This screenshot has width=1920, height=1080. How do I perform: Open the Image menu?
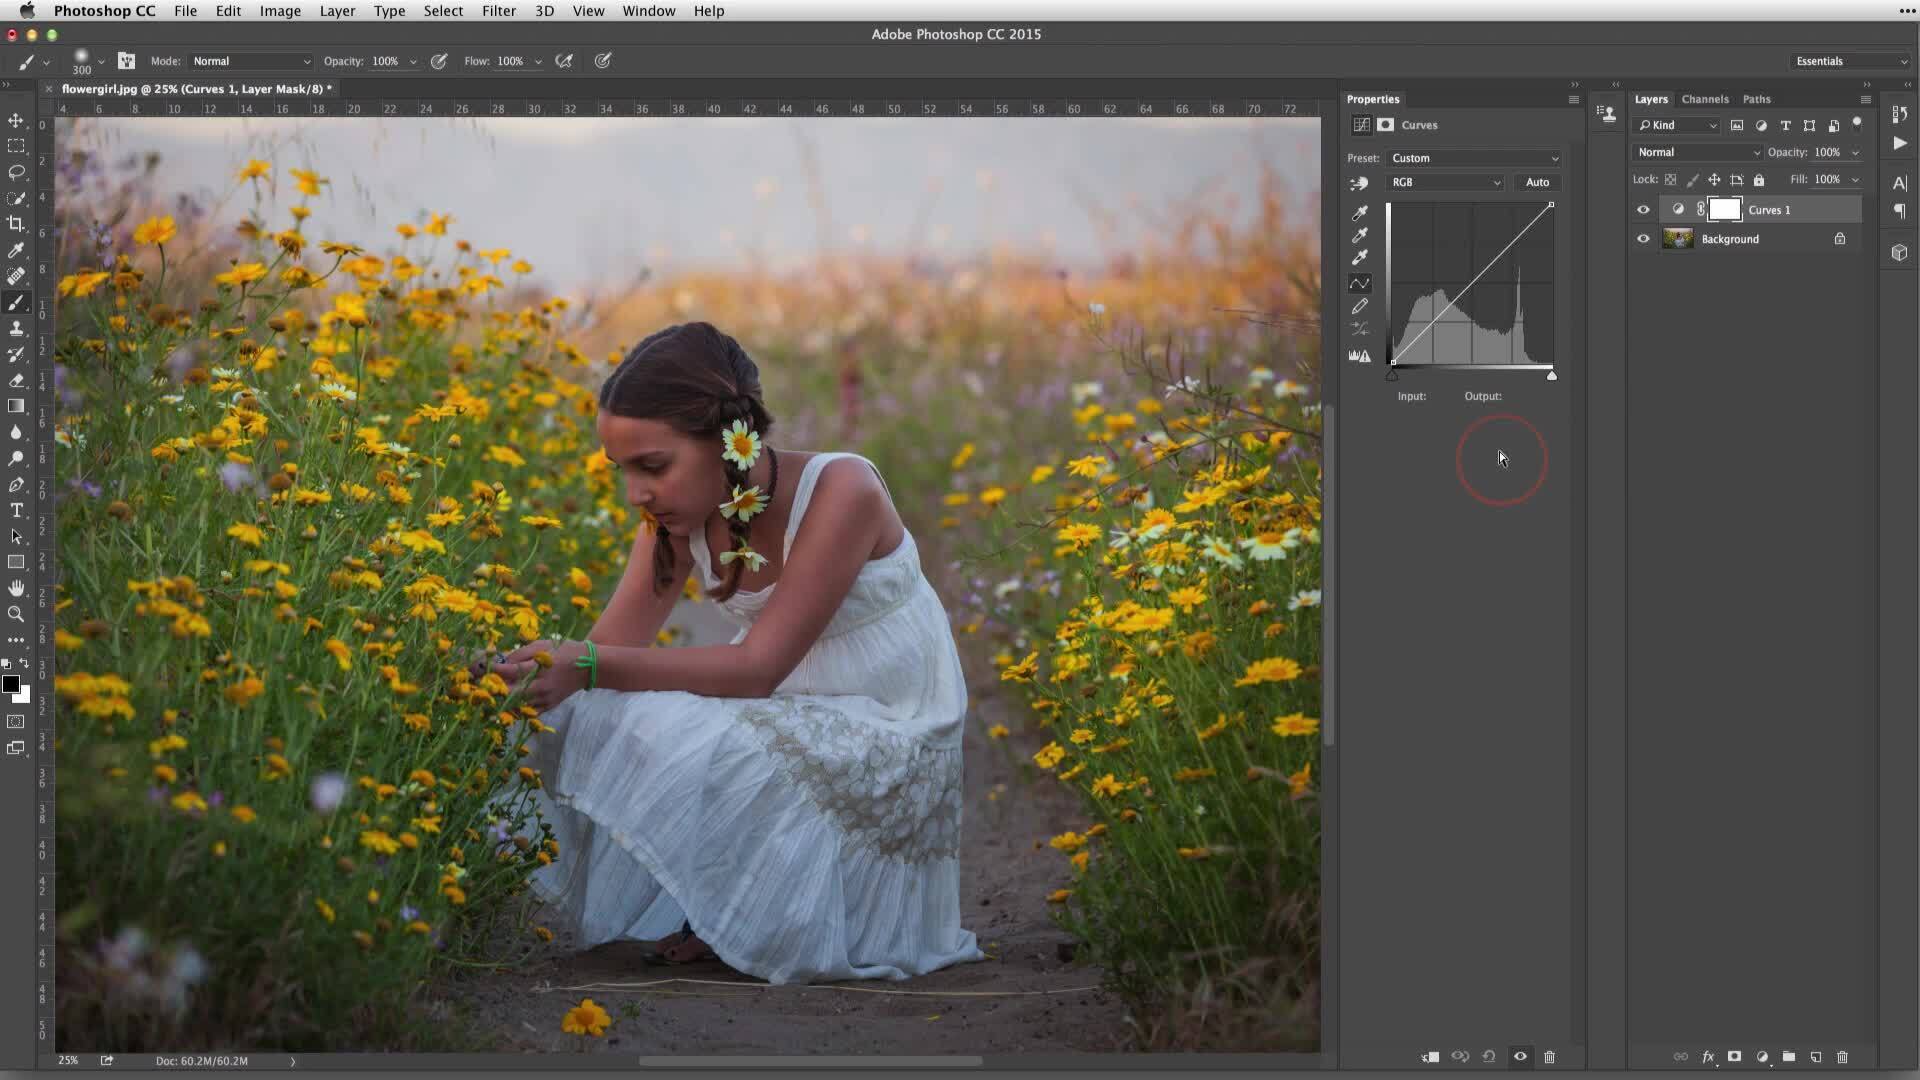[x=280, y=11]
